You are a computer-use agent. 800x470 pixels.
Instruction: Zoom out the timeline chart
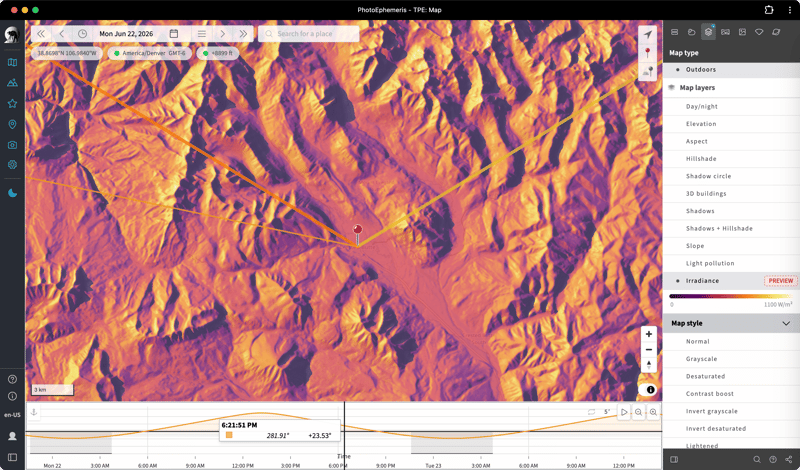click(638, 412)
